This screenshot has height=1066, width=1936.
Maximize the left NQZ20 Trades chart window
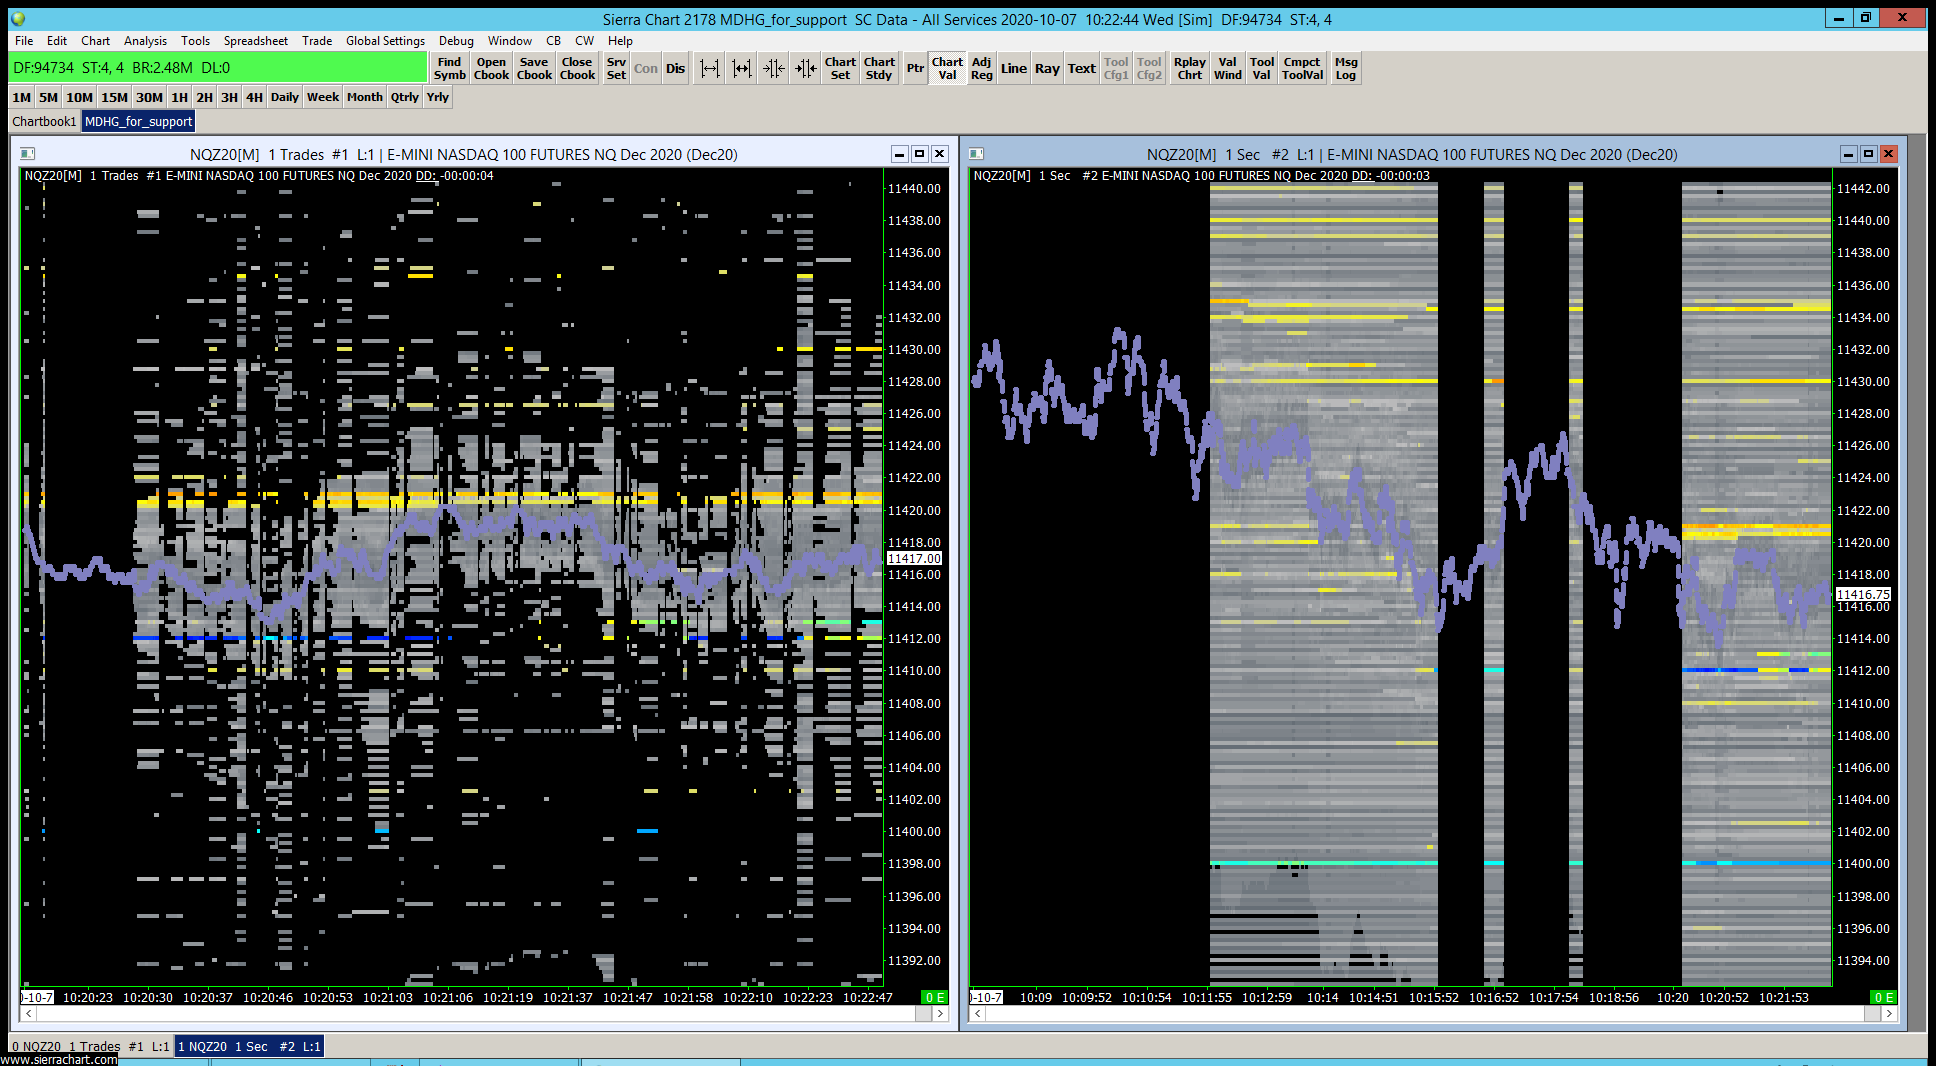click(919, 154)
